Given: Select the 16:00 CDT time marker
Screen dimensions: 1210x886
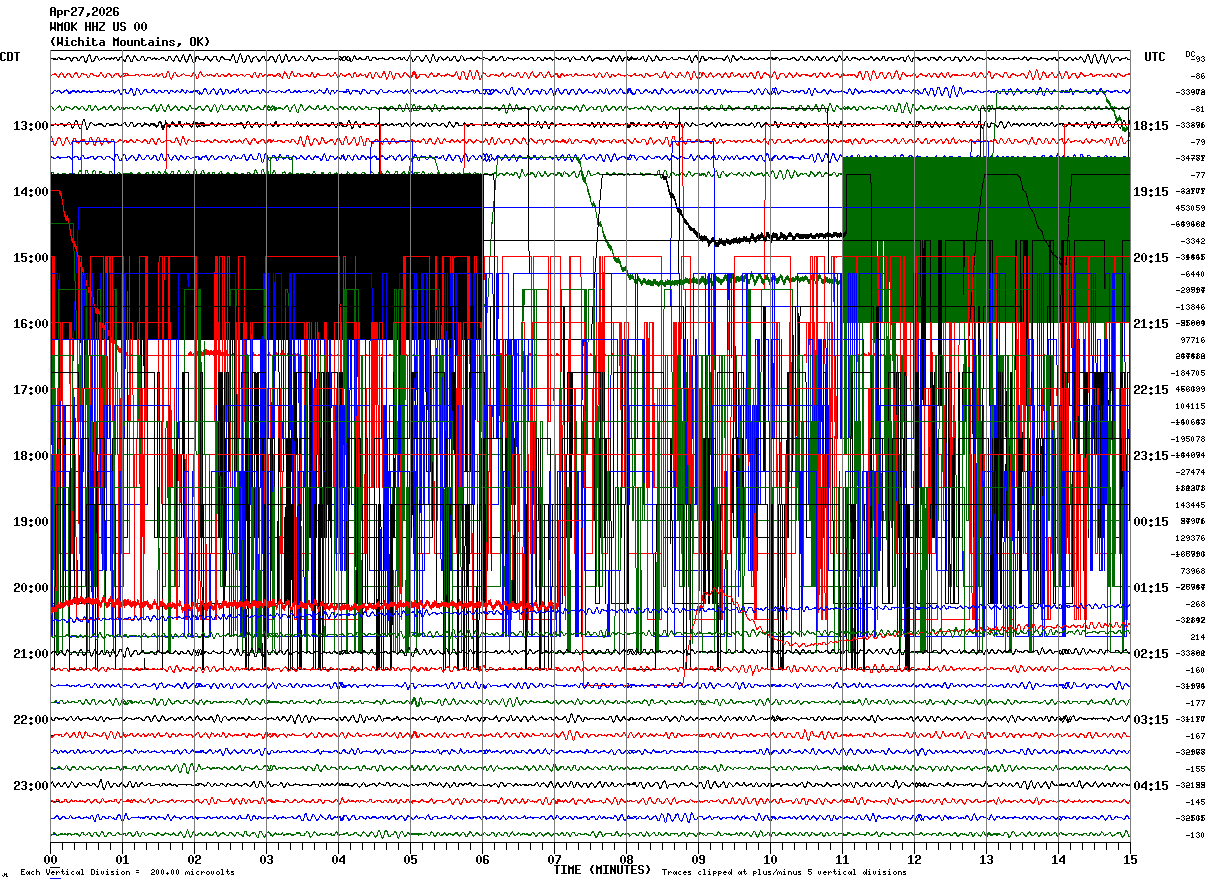Looking at the screenshot, I should (x=30, y=324).
